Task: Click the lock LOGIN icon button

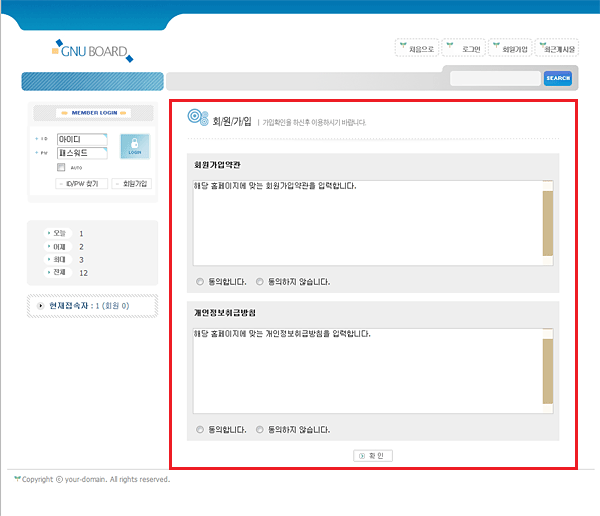Action: [134, 147]
